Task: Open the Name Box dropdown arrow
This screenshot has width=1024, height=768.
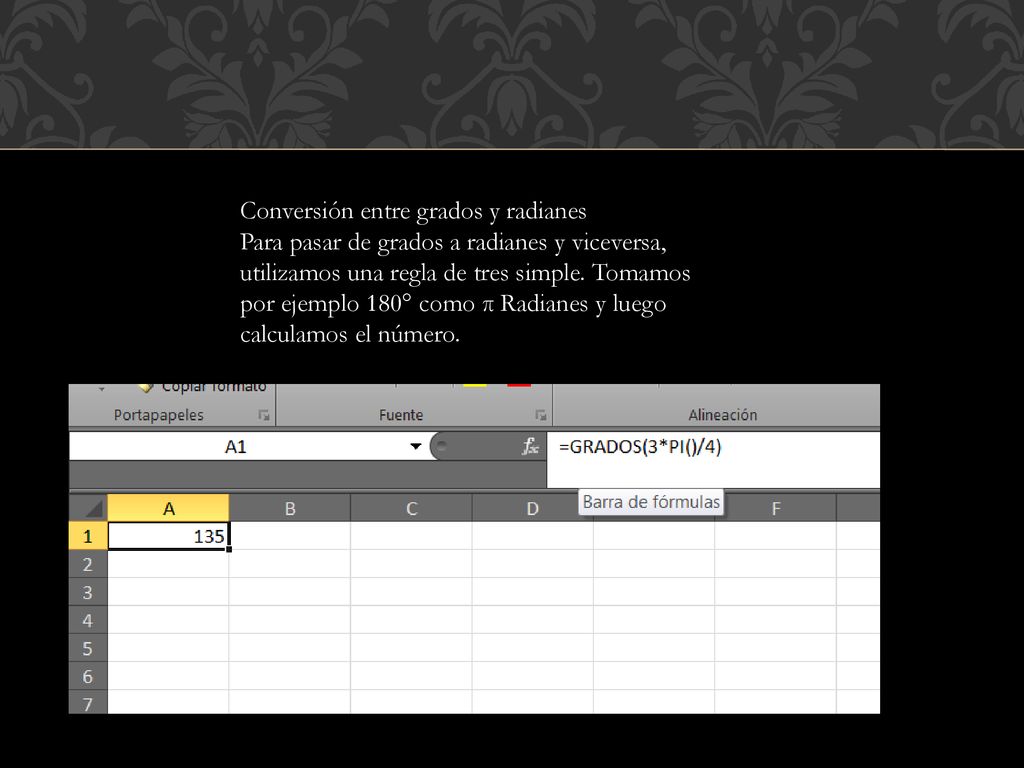Action: coord(415,447)
